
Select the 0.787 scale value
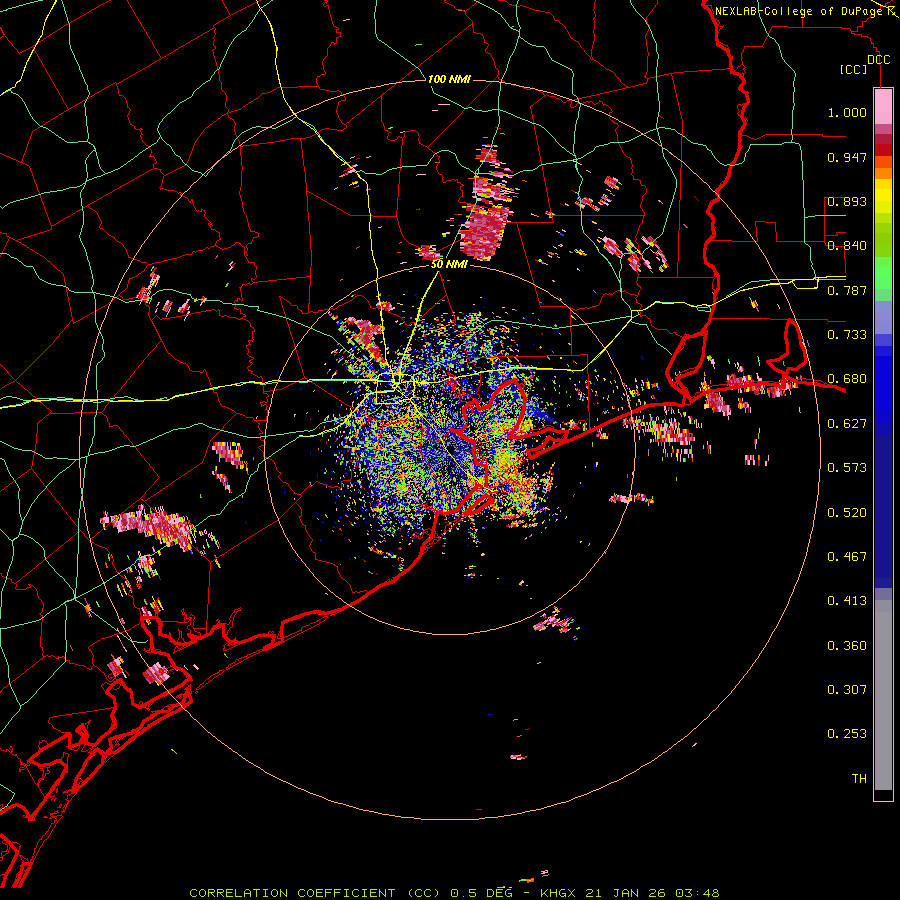coord(847,290)
